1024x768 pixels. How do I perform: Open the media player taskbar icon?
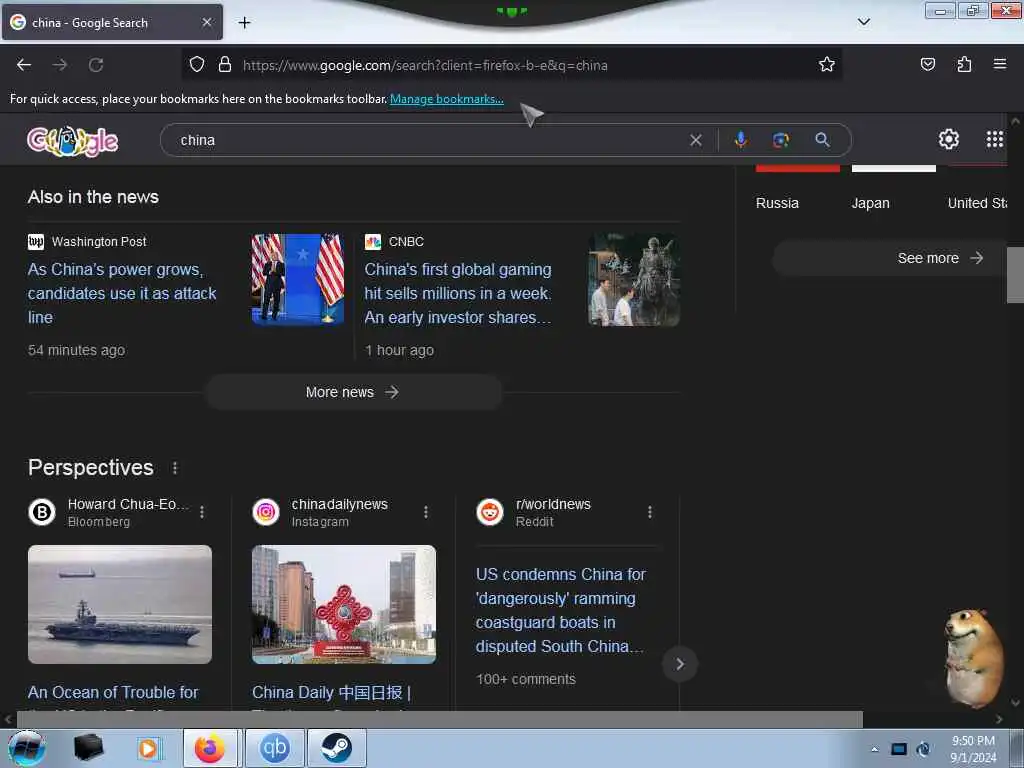tap(148, 748)
